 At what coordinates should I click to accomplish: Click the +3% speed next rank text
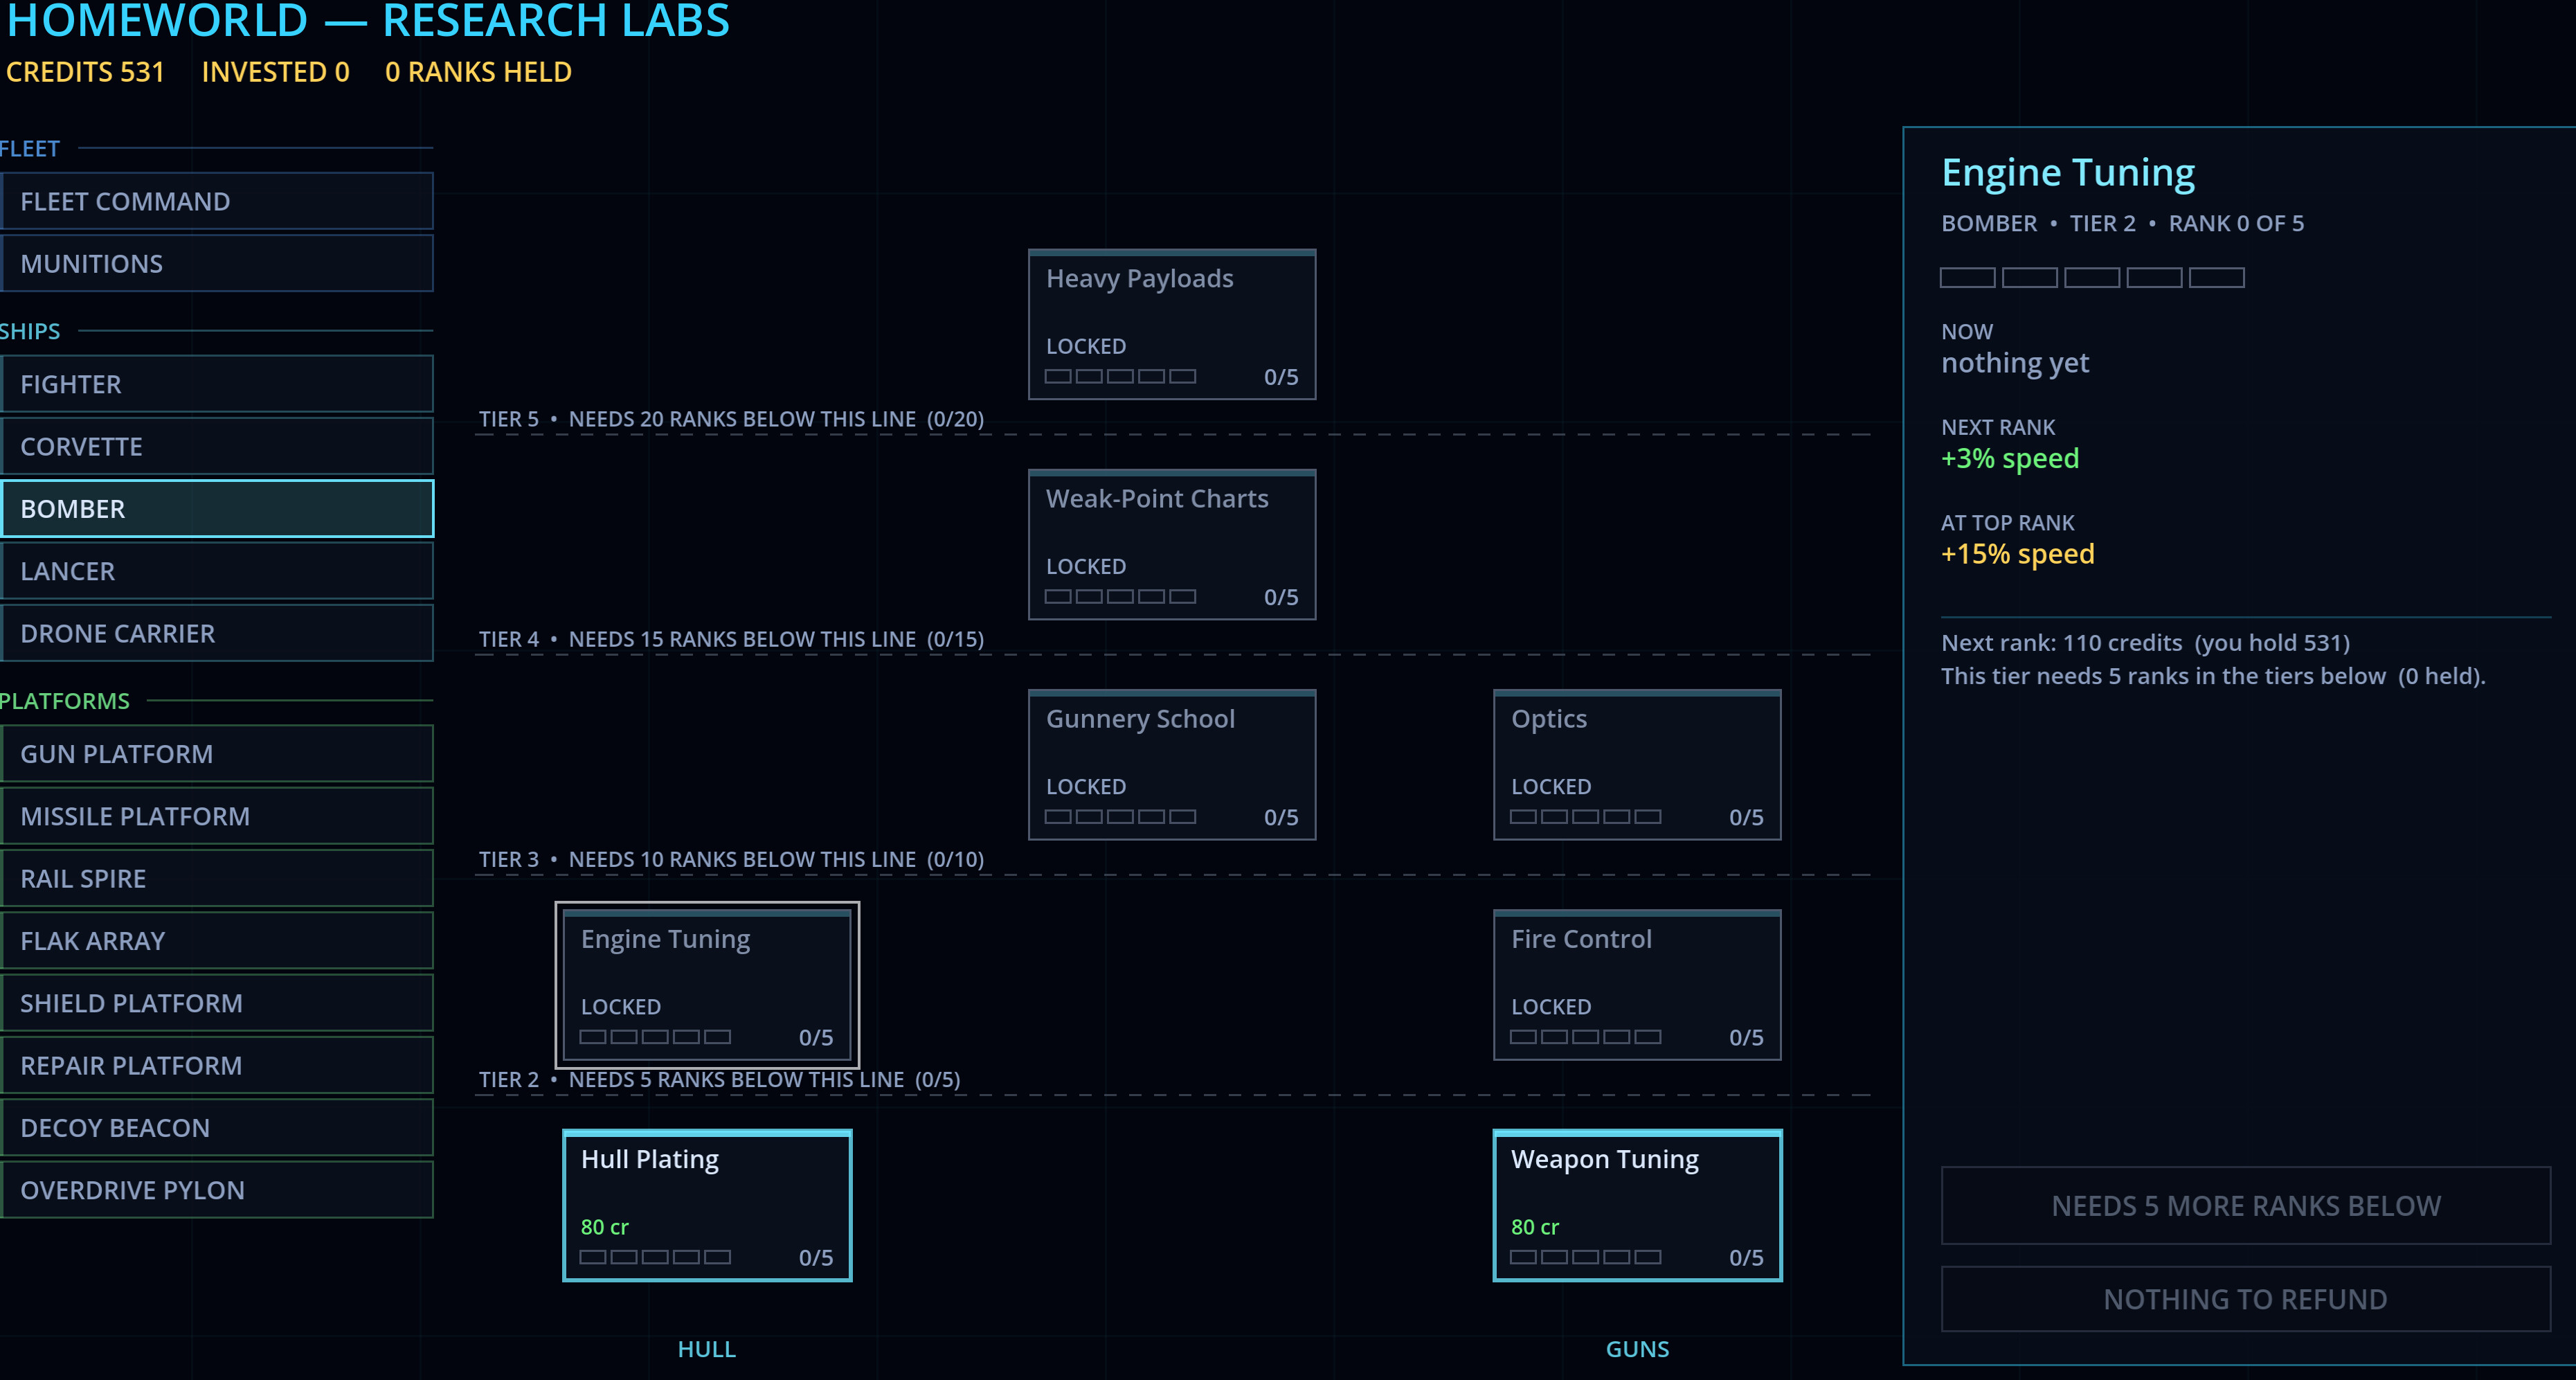coord(2010,458)
